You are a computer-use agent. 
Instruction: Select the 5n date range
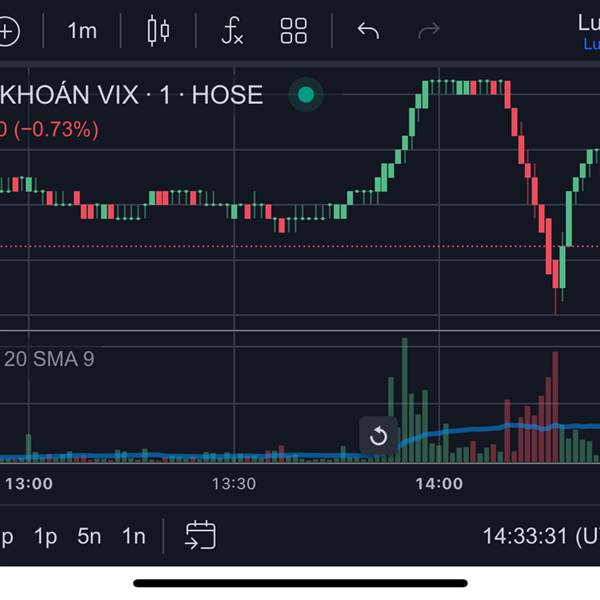point(89,536)
